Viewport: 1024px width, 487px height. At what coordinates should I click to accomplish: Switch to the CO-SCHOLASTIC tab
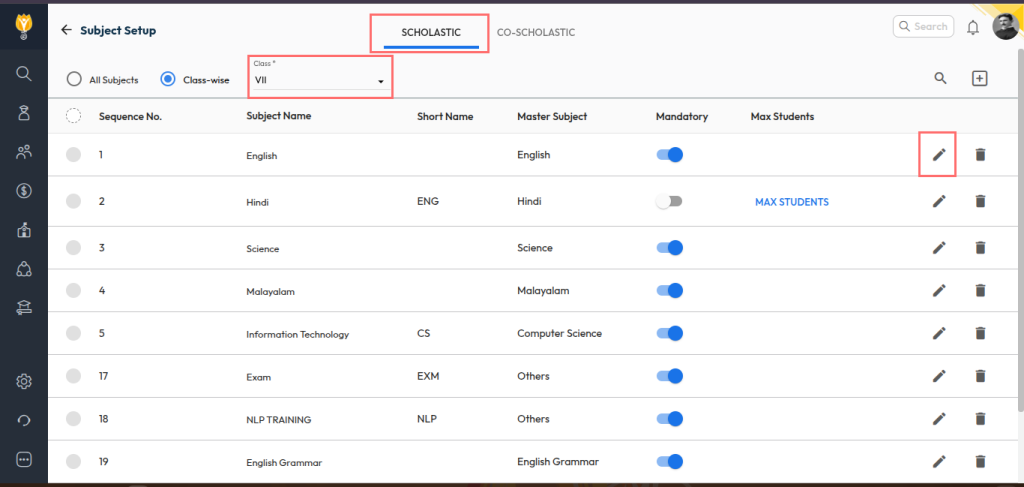536,32
